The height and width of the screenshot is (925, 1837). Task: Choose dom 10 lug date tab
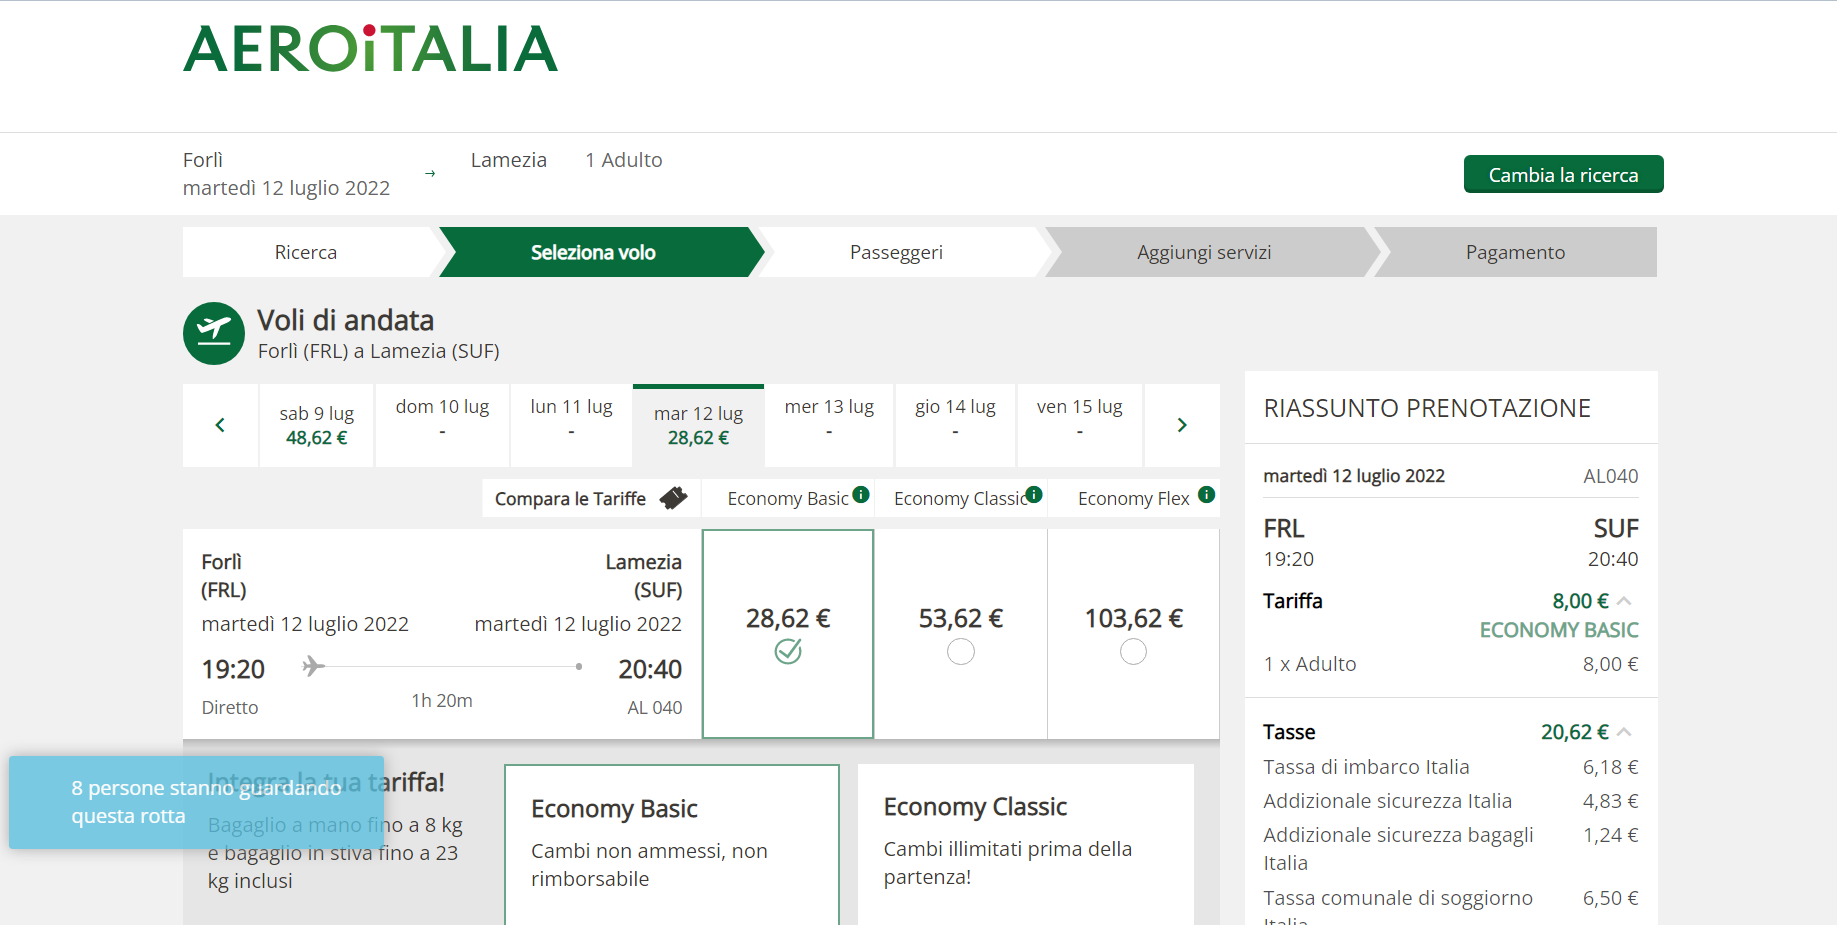tap(442, 425)
